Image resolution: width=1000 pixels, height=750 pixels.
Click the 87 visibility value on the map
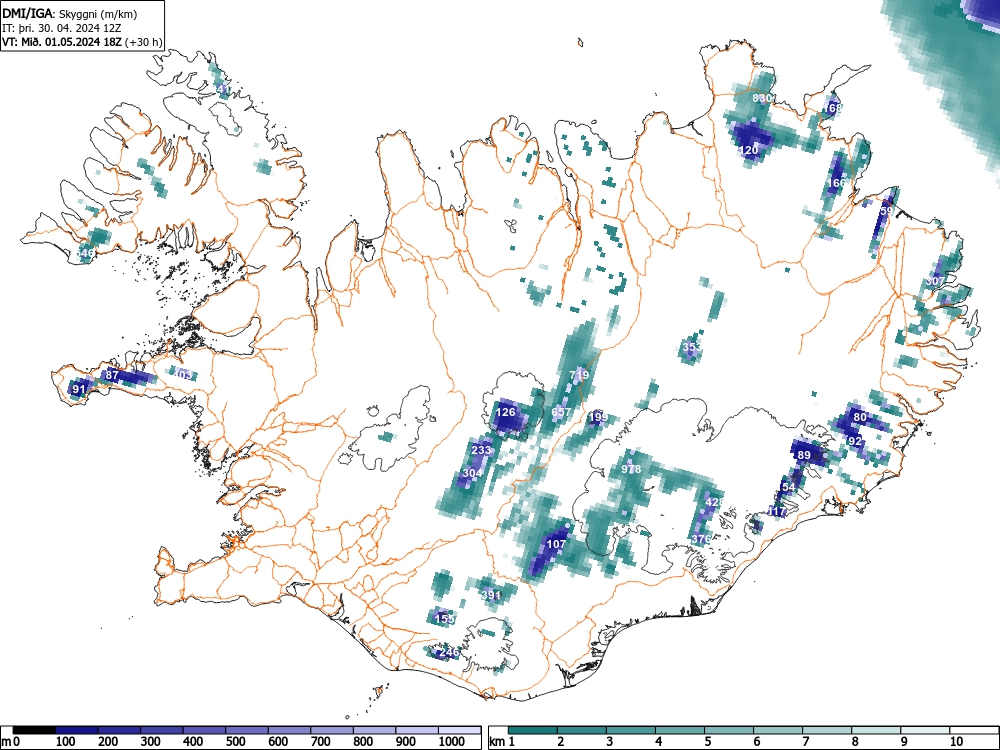click(x=112, y=375)
